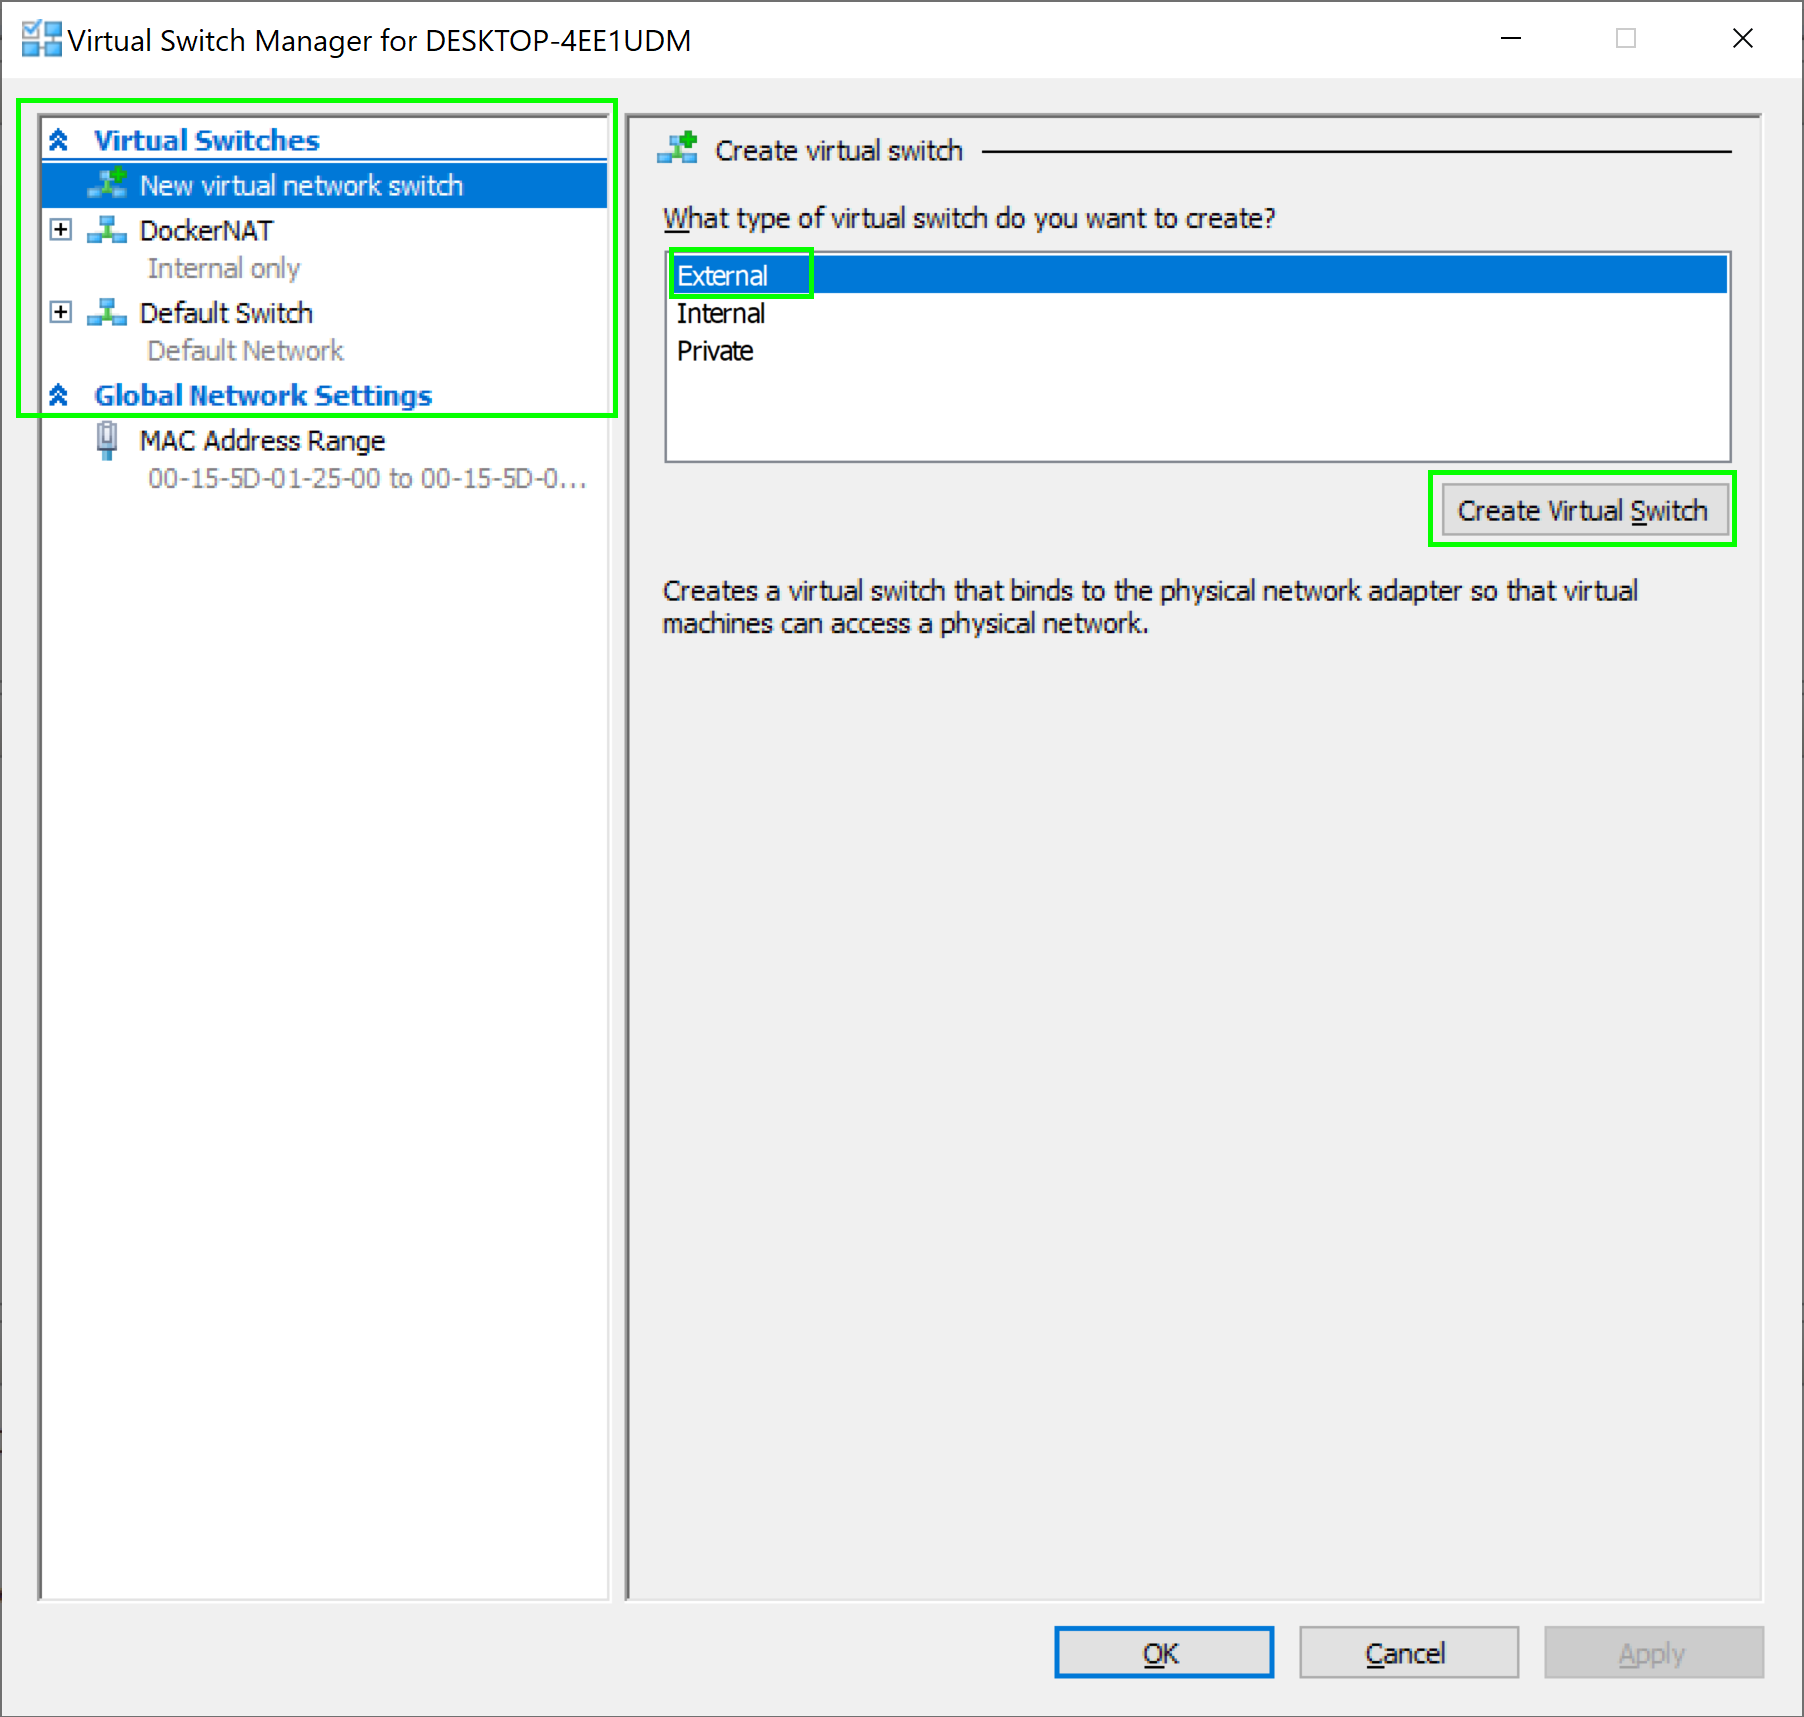Collapse the Virtual Switches section
1804x1717 pixels.
59,141
